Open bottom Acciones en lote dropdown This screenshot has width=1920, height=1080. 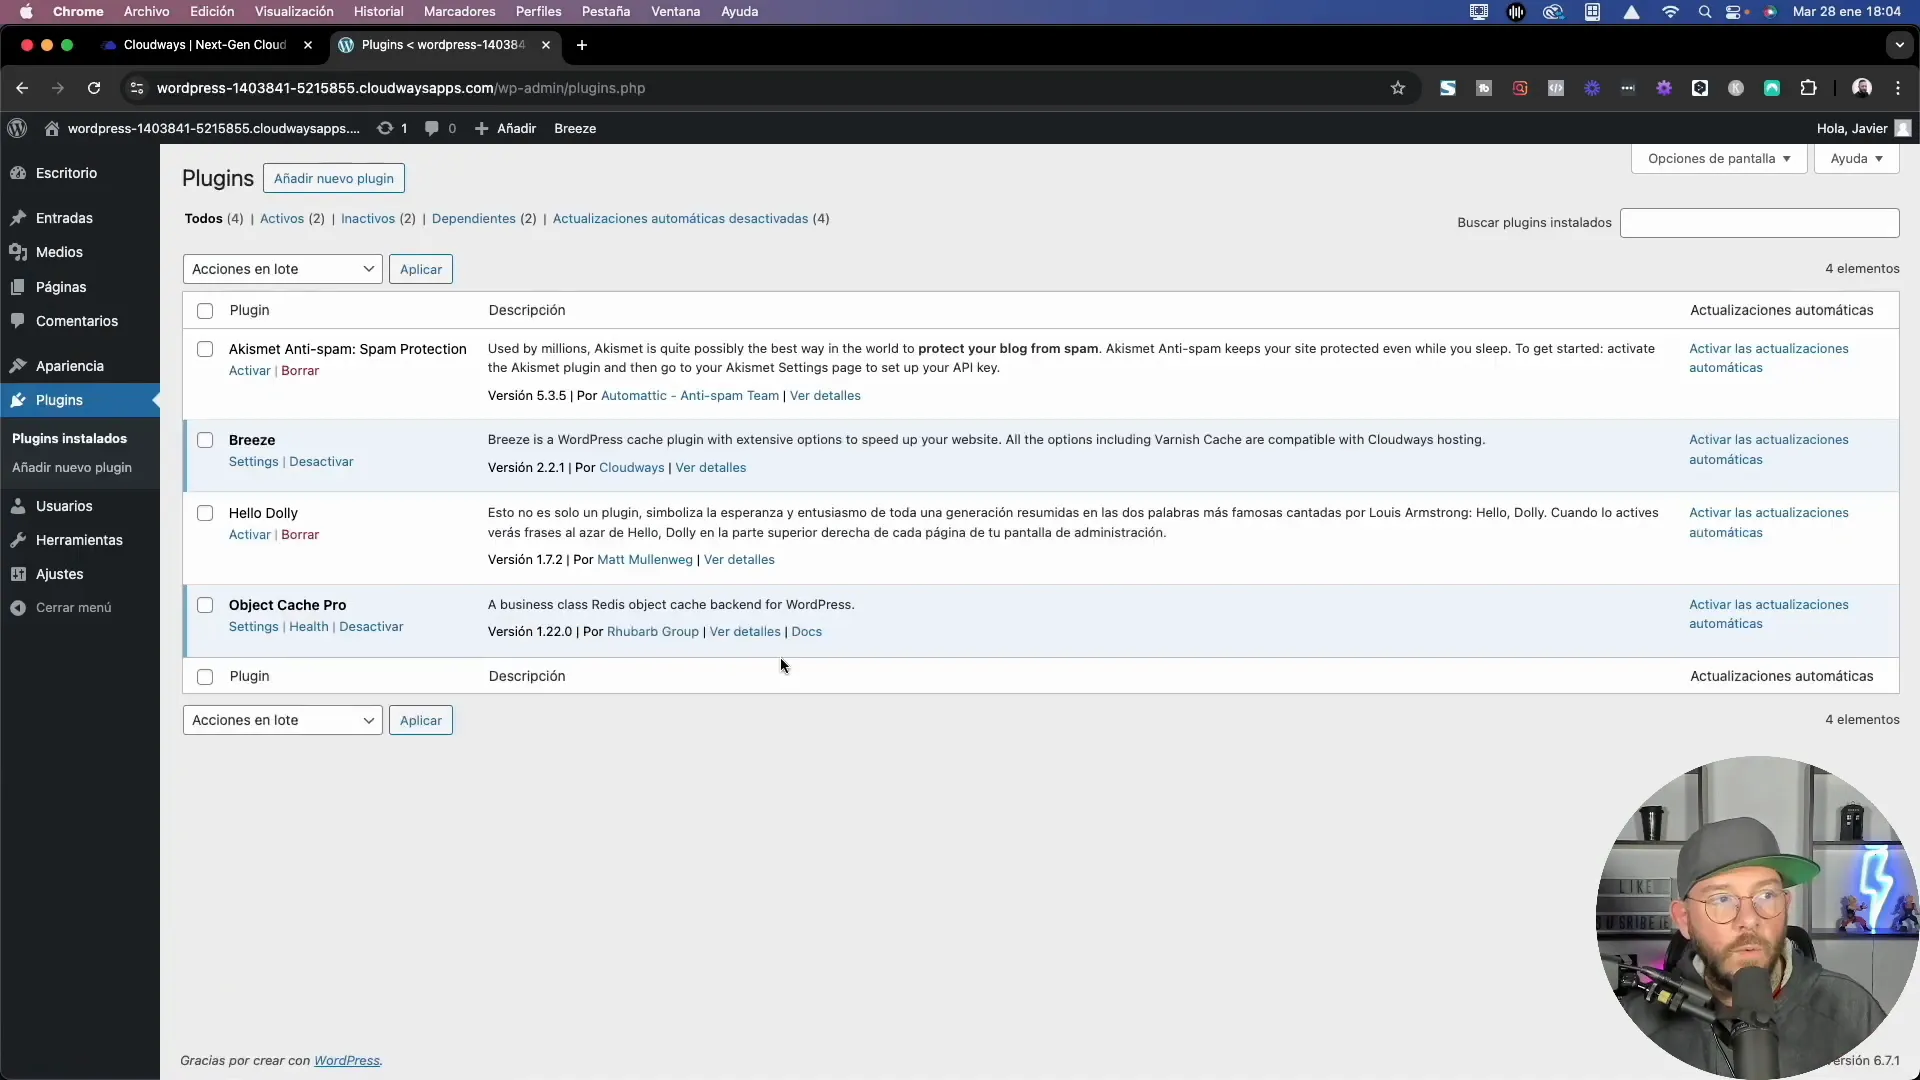click(x=283, y=720)
